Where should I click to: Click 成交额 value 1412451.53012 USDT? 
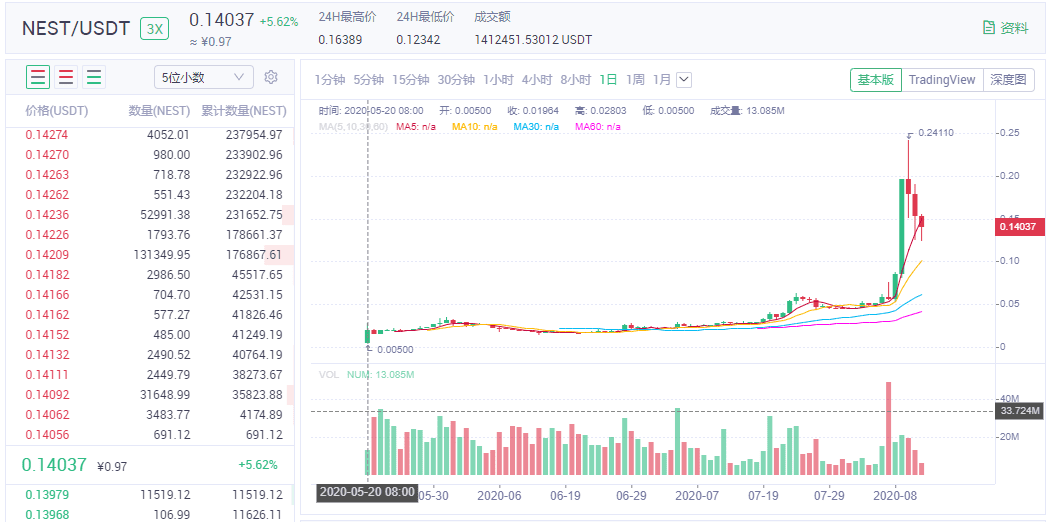[x=533, y=40]
